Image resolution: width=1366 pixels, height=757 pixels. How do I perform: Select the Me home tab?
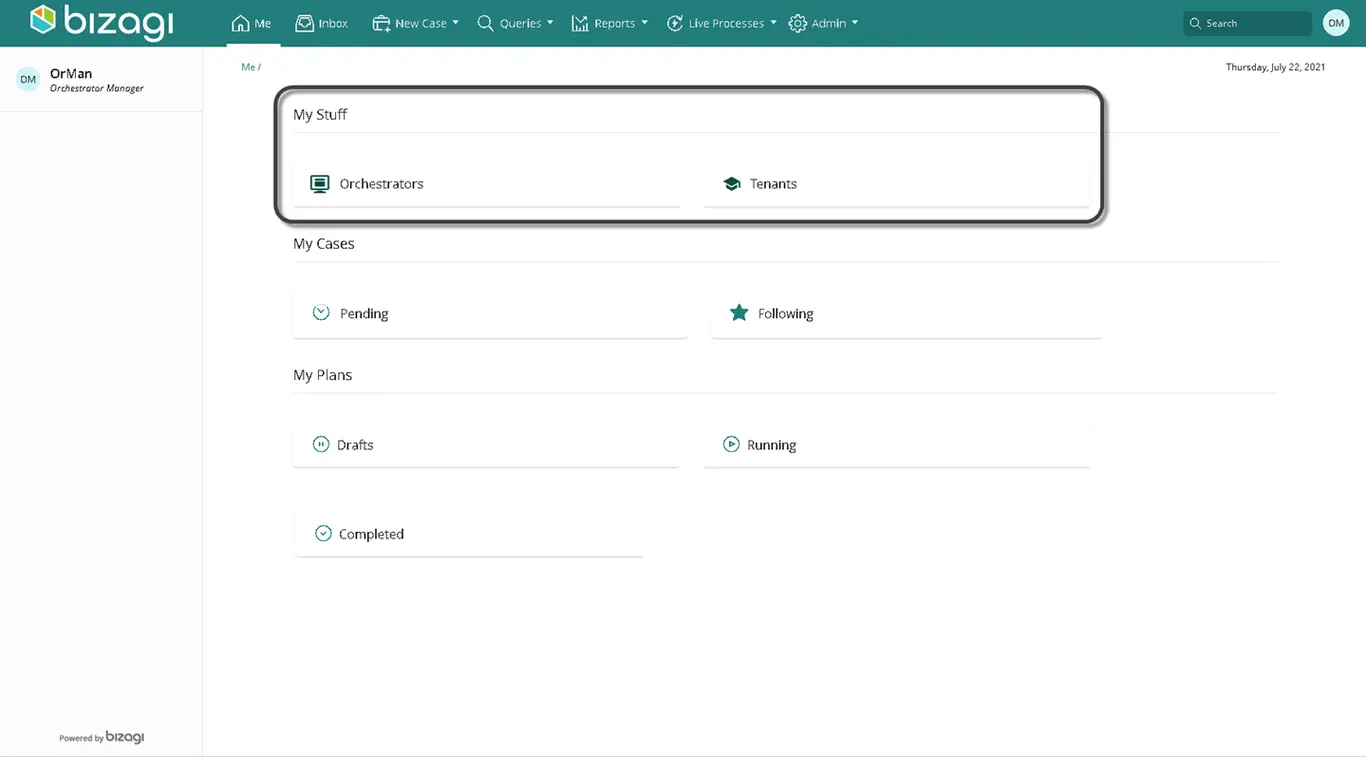(252, 23)
